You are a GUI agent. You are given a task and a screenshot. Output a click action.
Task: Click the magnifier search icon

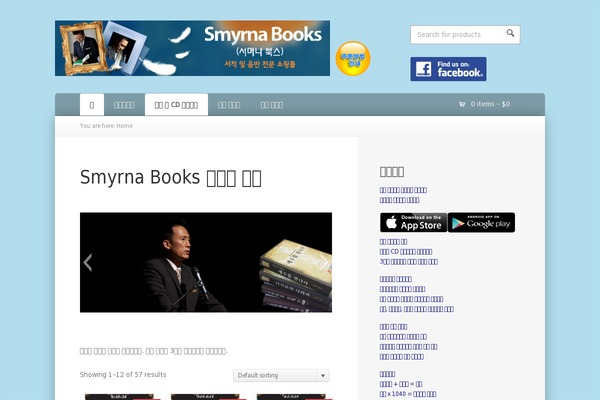(510, 33)
